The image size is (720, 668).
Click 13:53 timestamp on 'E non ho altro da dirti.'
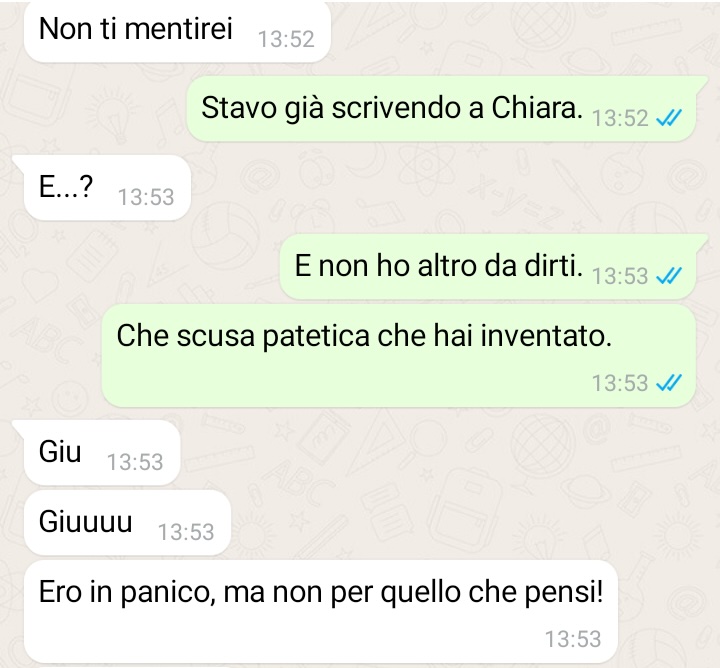coord(620,276)
